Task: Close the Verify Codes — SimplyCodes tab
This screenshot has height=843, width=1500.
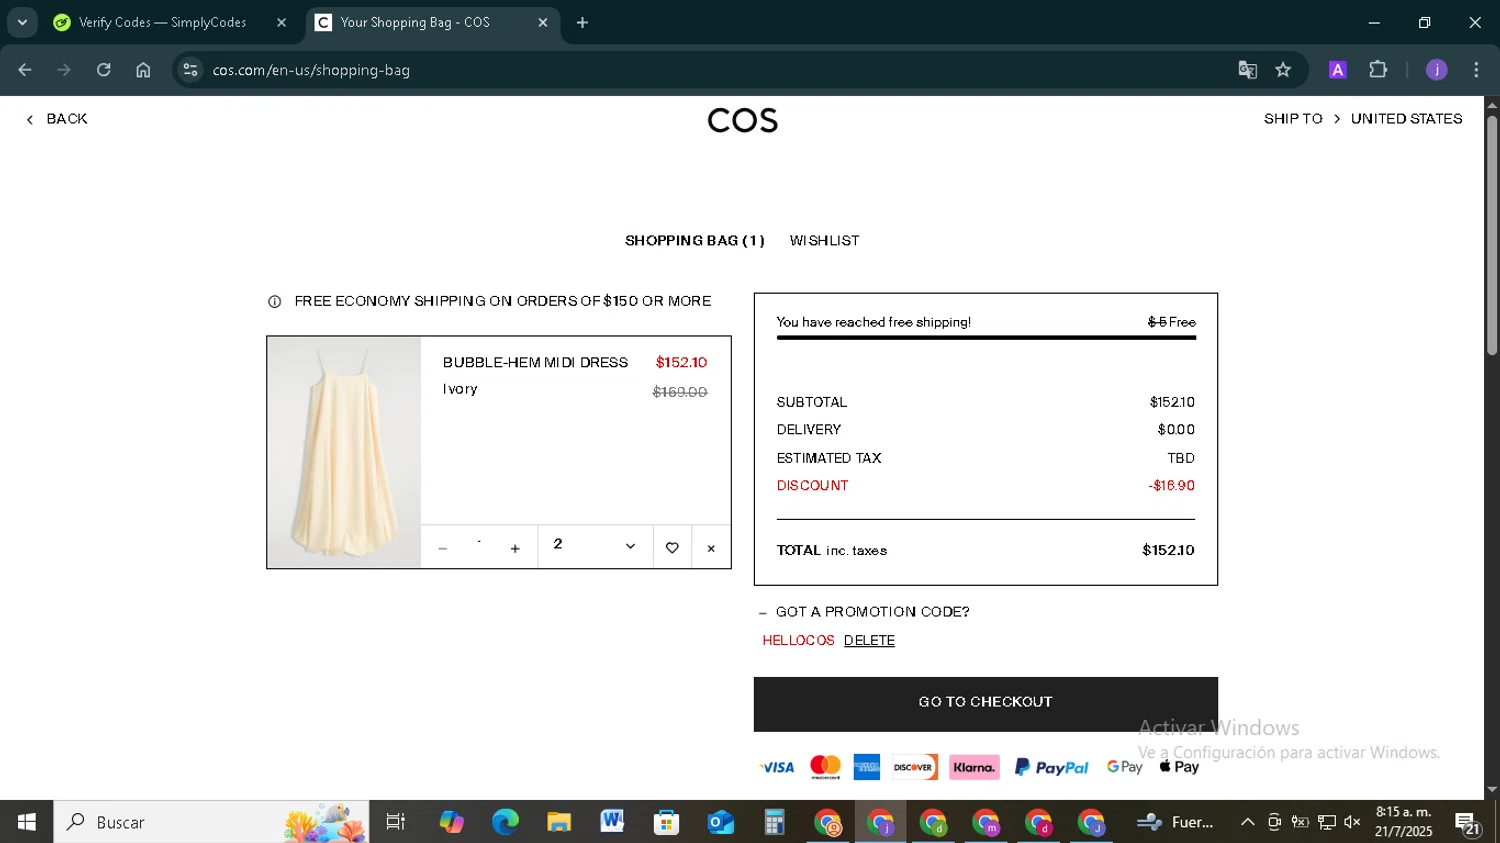Action: pos(281,22)
